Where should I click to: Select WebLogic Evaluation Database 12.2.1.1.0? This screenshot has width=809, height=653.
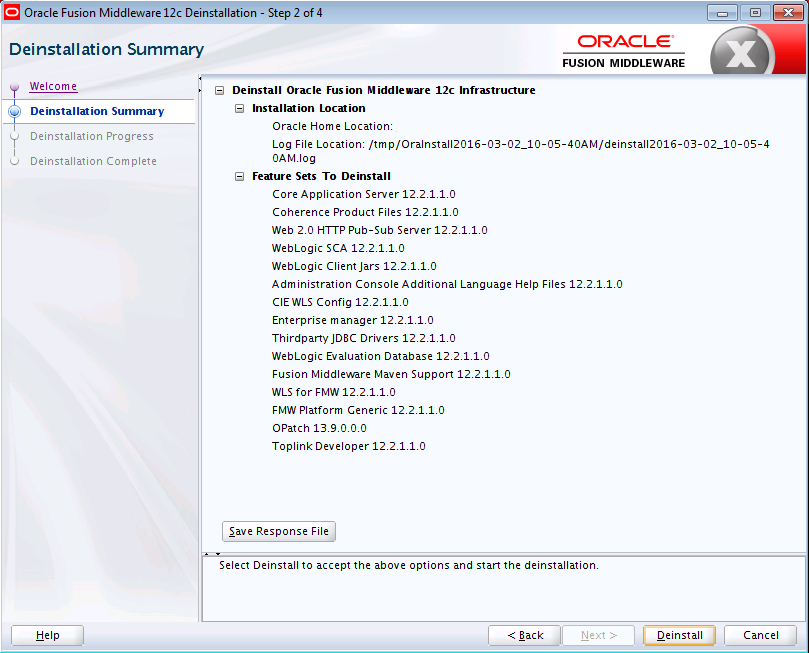381,357
